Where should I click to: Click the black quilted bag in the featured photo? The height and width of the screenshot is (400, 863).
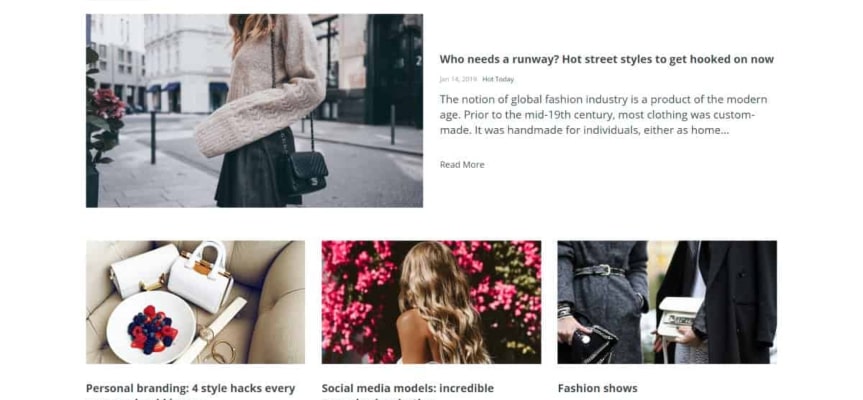coord(308,172)
